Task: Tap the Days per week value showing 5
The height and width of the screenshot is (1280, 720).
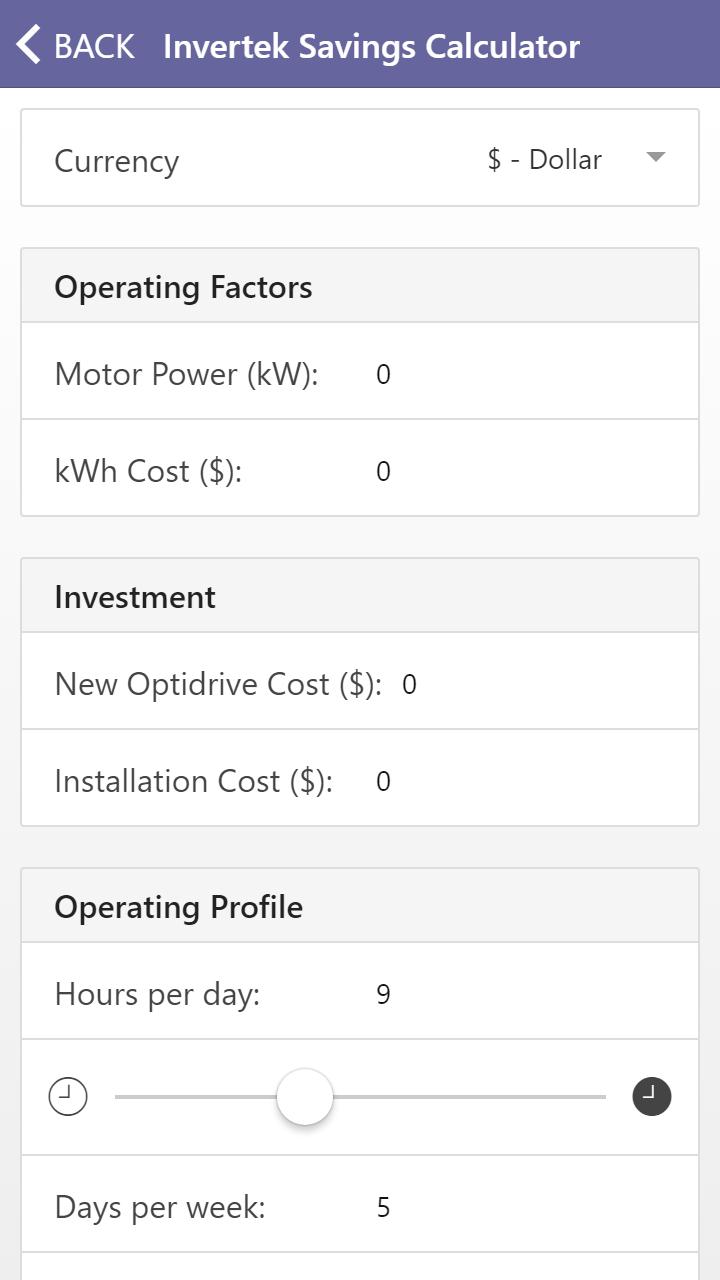Action: coord(383,1207)
